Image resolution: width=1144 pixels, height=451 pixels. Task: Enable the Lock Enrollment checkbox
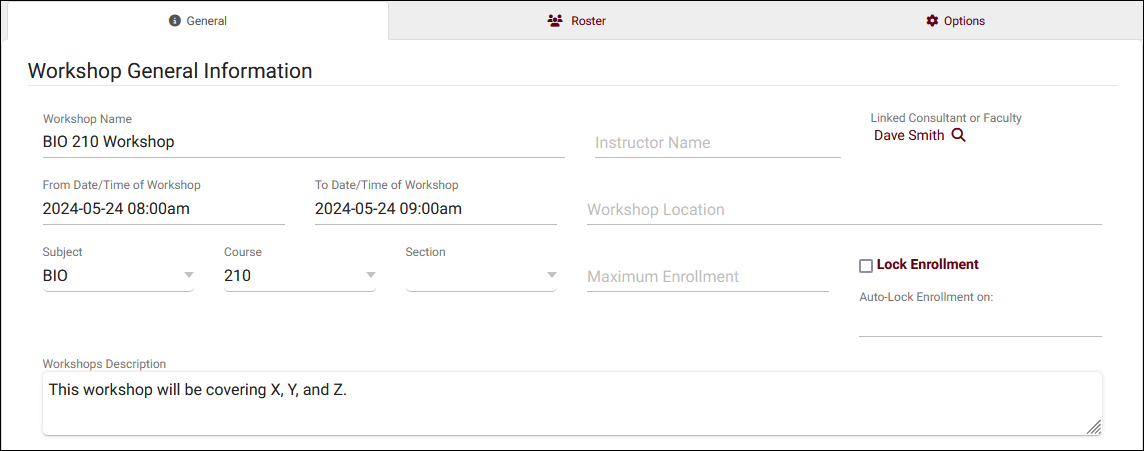866,265
